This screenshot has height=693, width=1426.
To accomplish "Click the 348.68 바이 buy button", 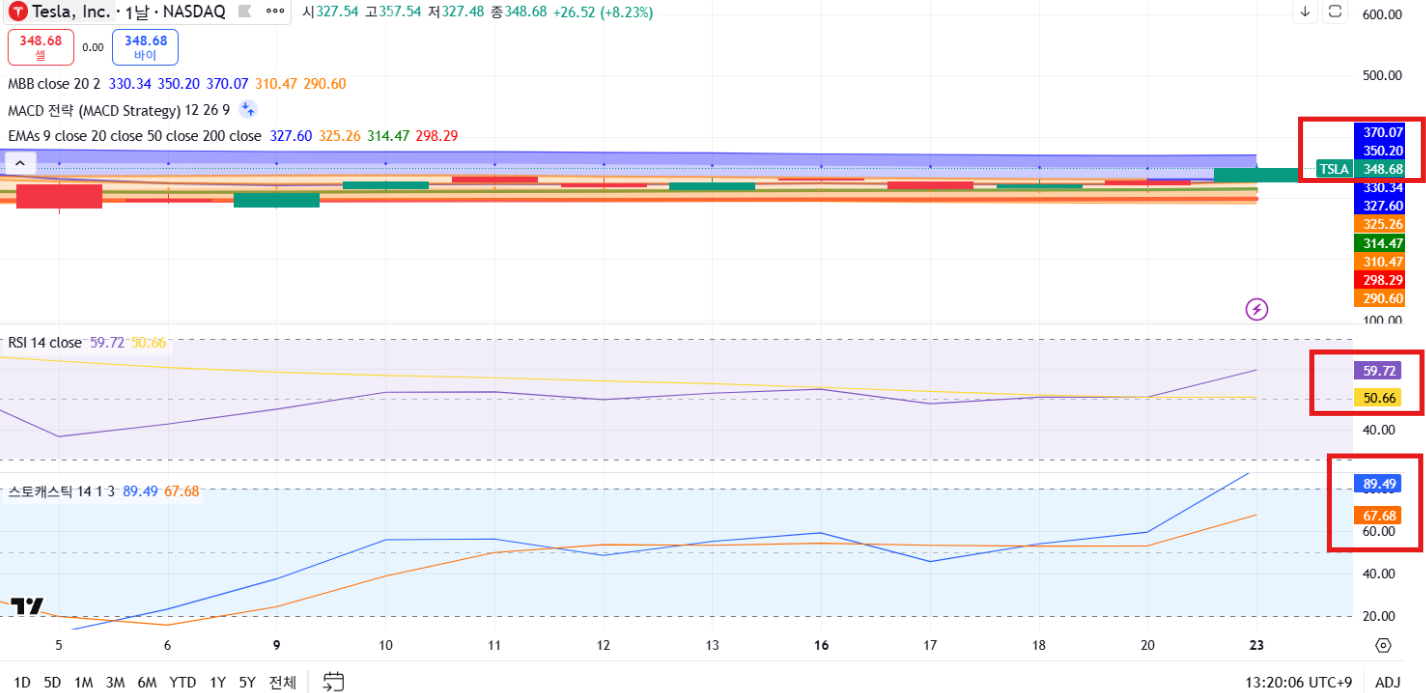I will coord(145,47).
